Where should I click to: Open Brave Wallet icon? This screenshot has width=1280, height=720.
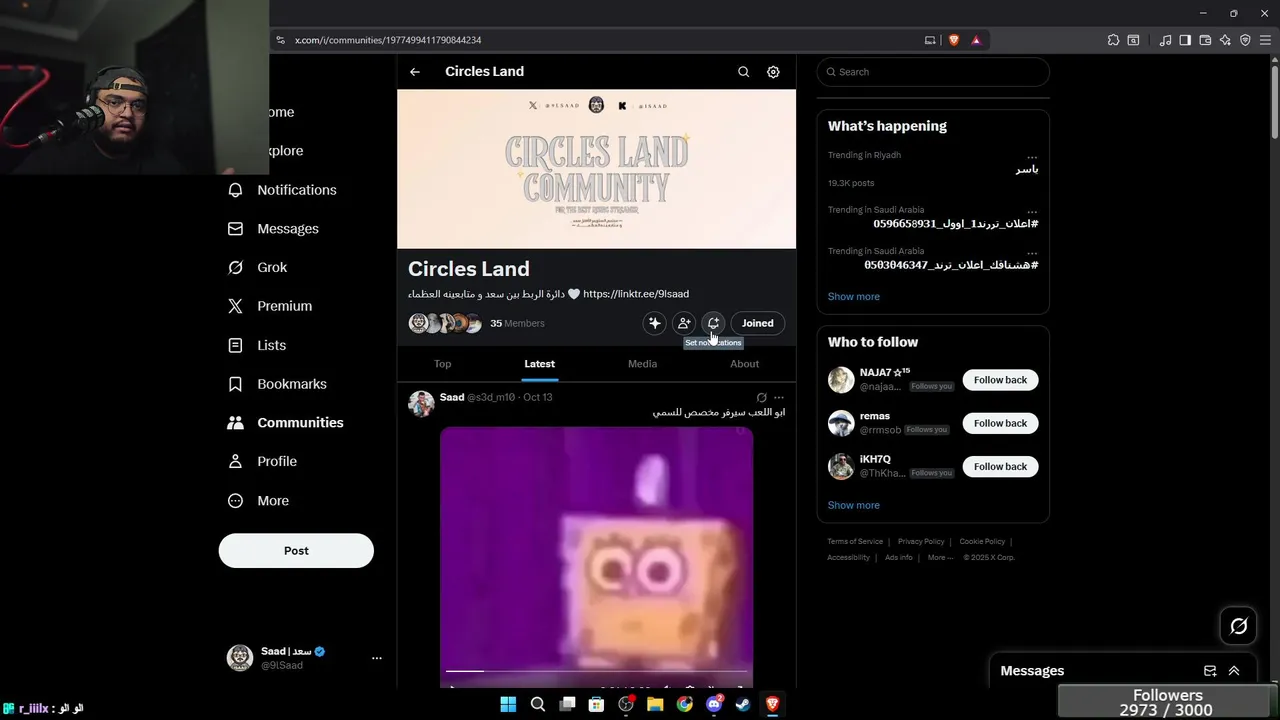pyautogui.click(x=1205, y=40)
